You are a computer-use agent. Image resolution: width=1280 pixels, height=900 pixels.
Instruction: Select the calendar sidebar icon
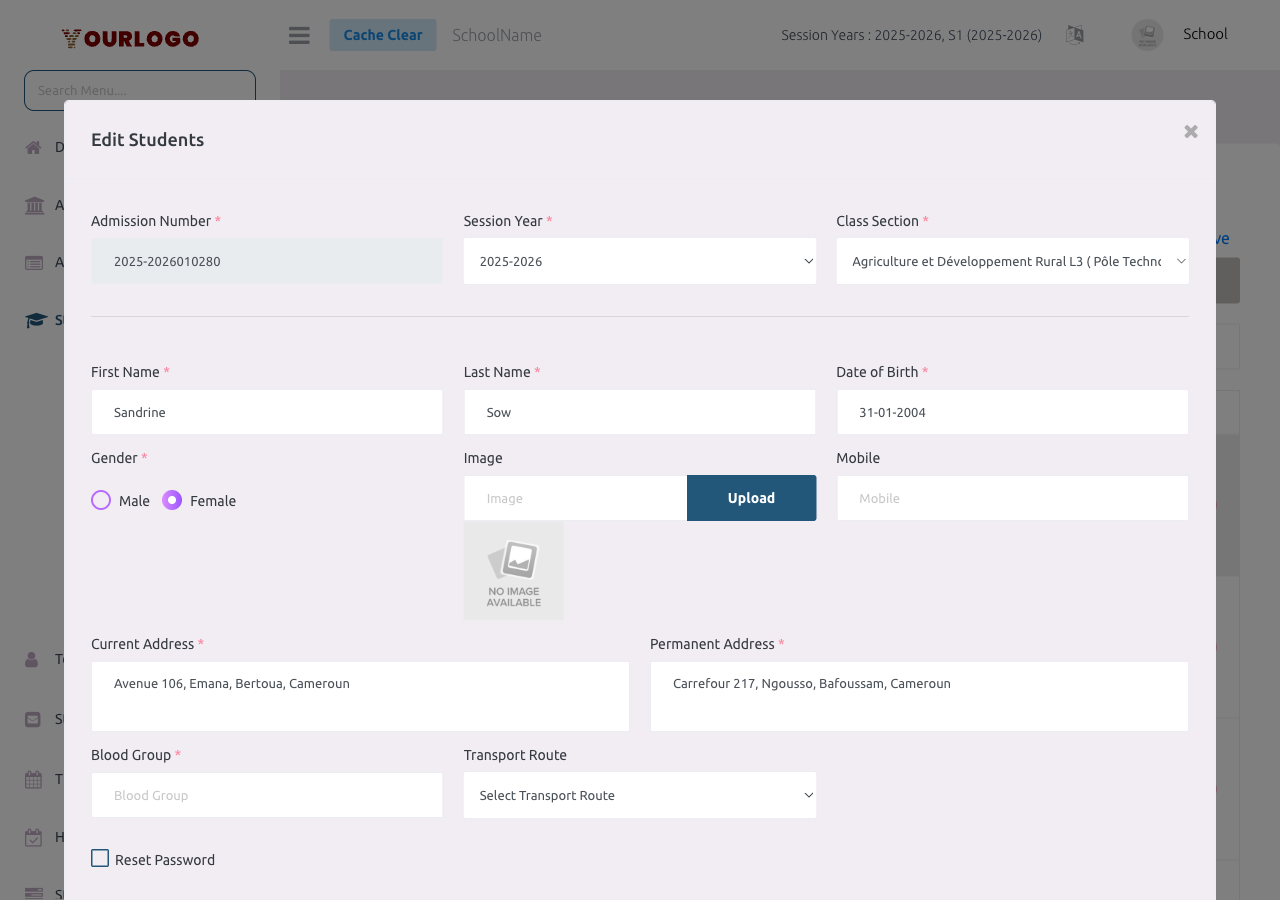(33, 778)
